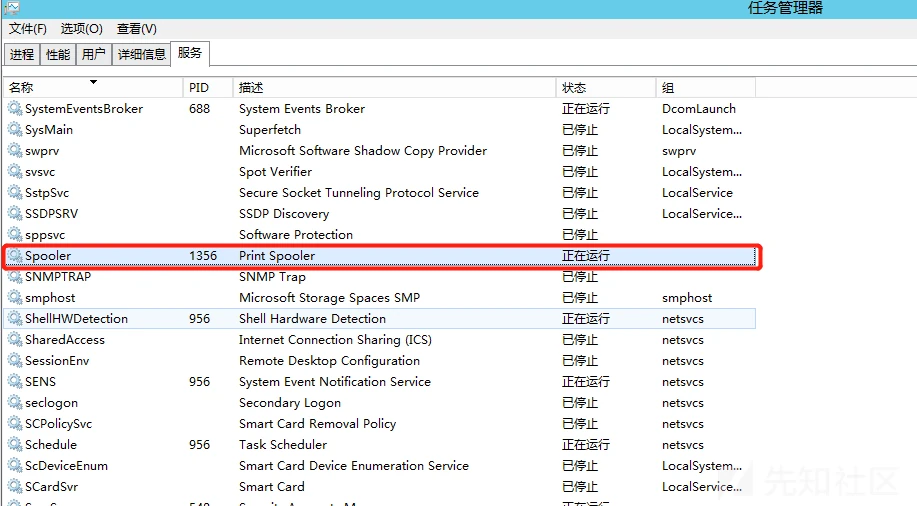Screen dimensions: 917x506
Task: Select PID 956 in the Schedule row
Action: pos(199,445)
